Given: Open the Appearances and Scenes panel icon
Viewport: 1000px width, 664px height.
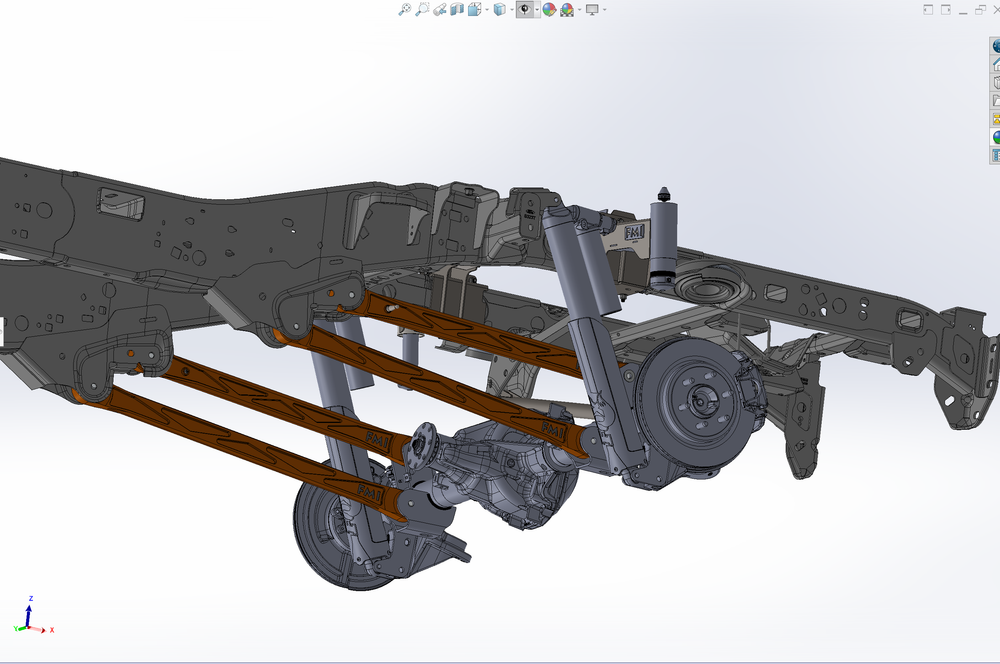Looking at the screenshot, I should (x=993, y=137).
